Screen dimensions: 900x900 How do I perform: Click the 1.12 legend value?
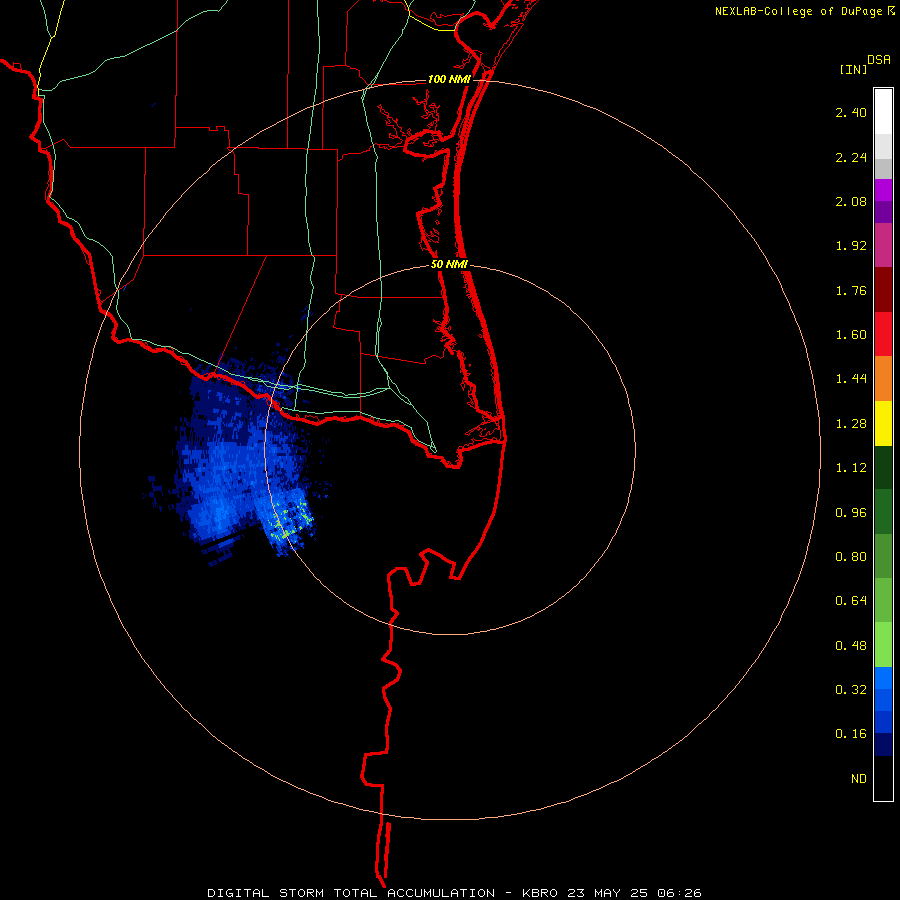(x=851, y=468)
